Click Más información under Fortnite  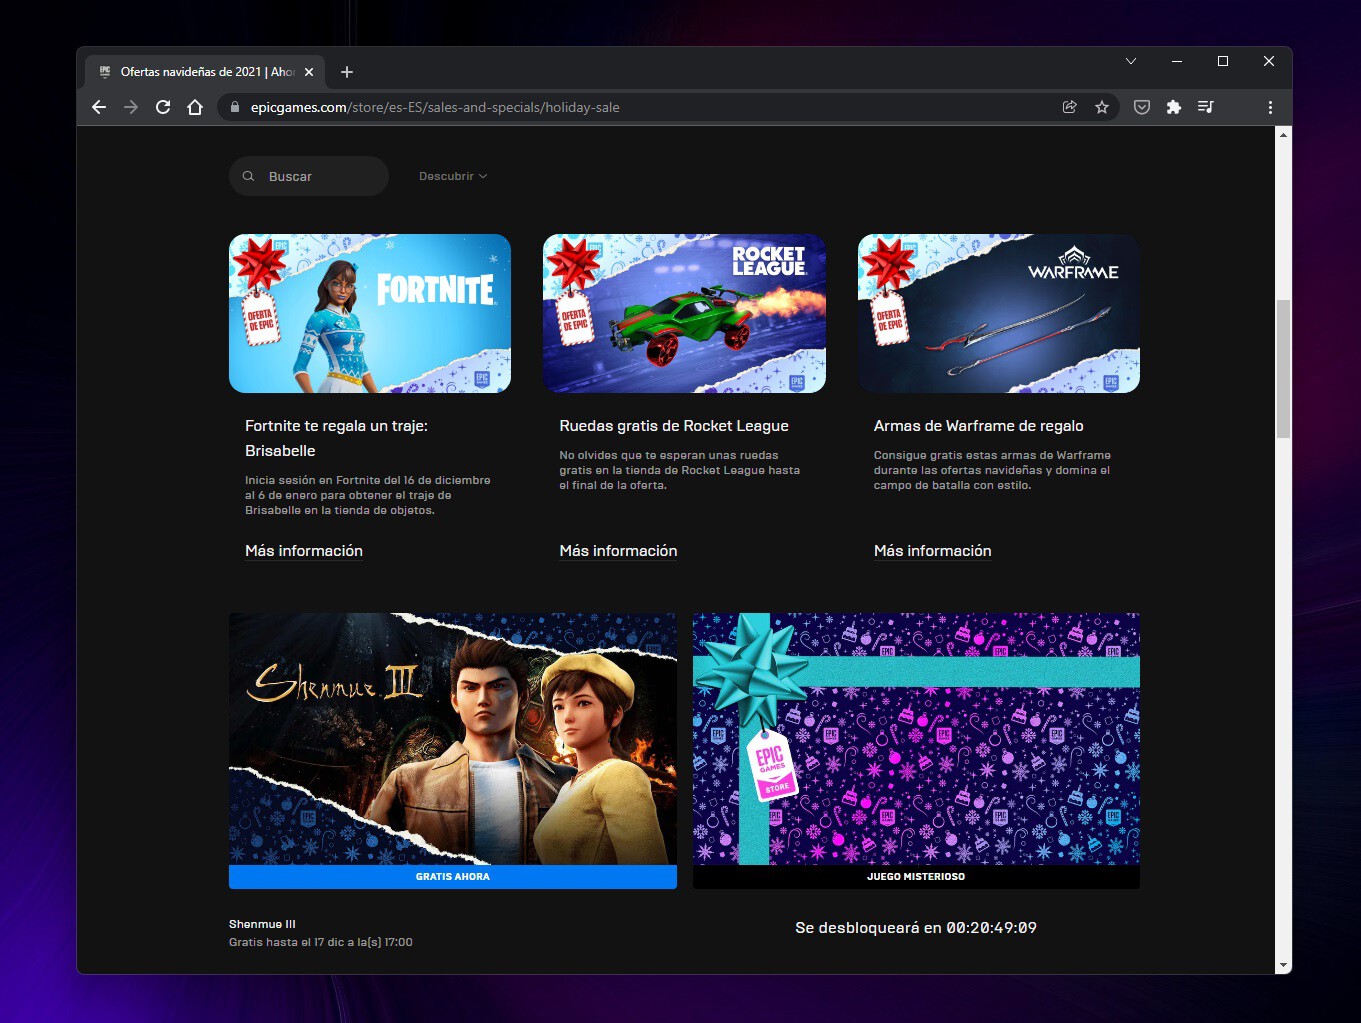304,551
